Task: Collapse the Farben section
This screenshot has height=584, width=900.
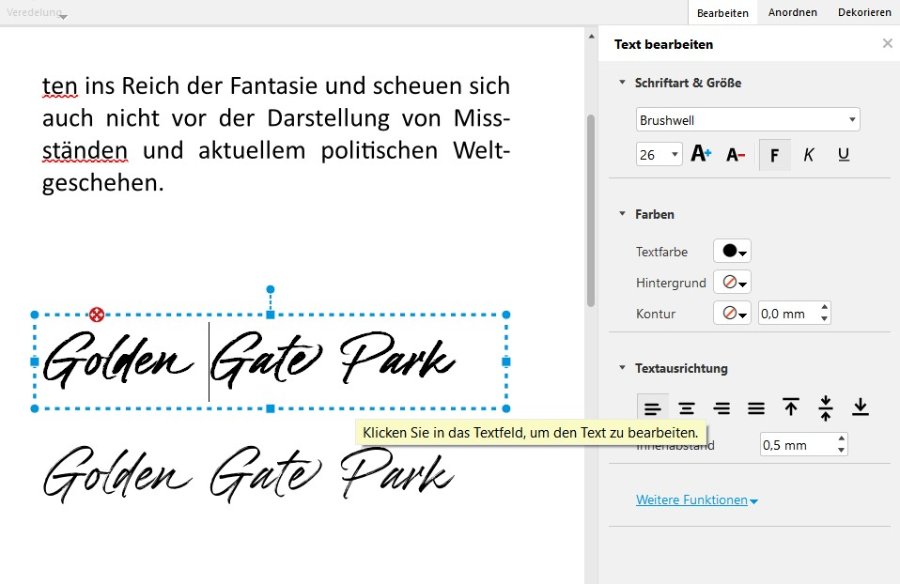Action: (622, 214)
